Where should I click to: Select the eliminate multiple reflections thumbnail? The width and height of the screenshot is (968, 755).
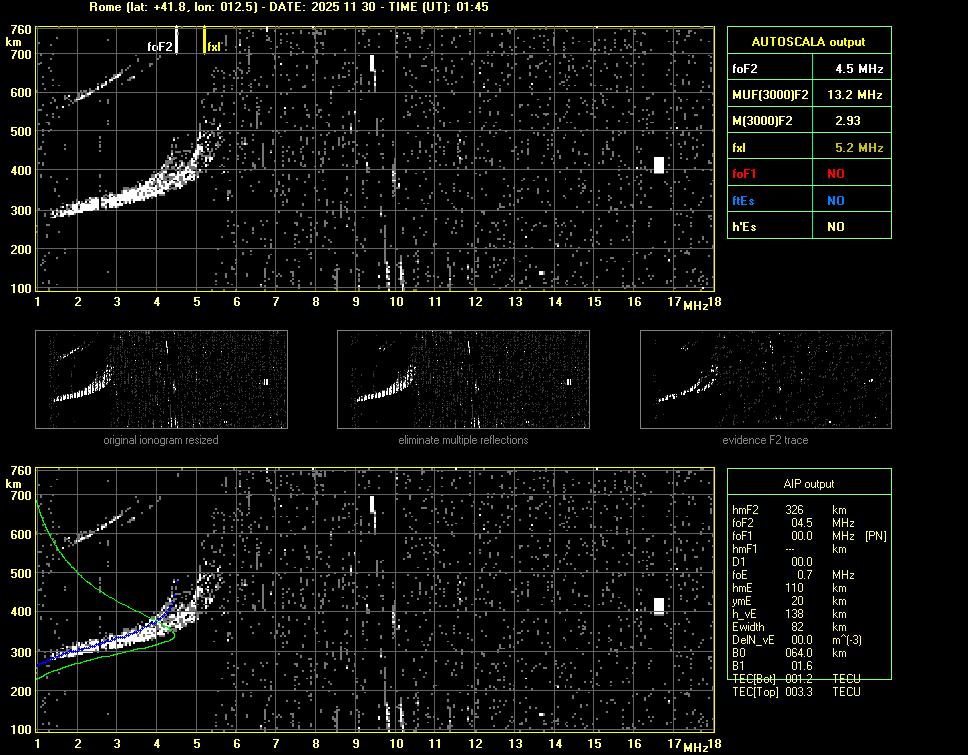pyautogui.click(x=463, y=380)
